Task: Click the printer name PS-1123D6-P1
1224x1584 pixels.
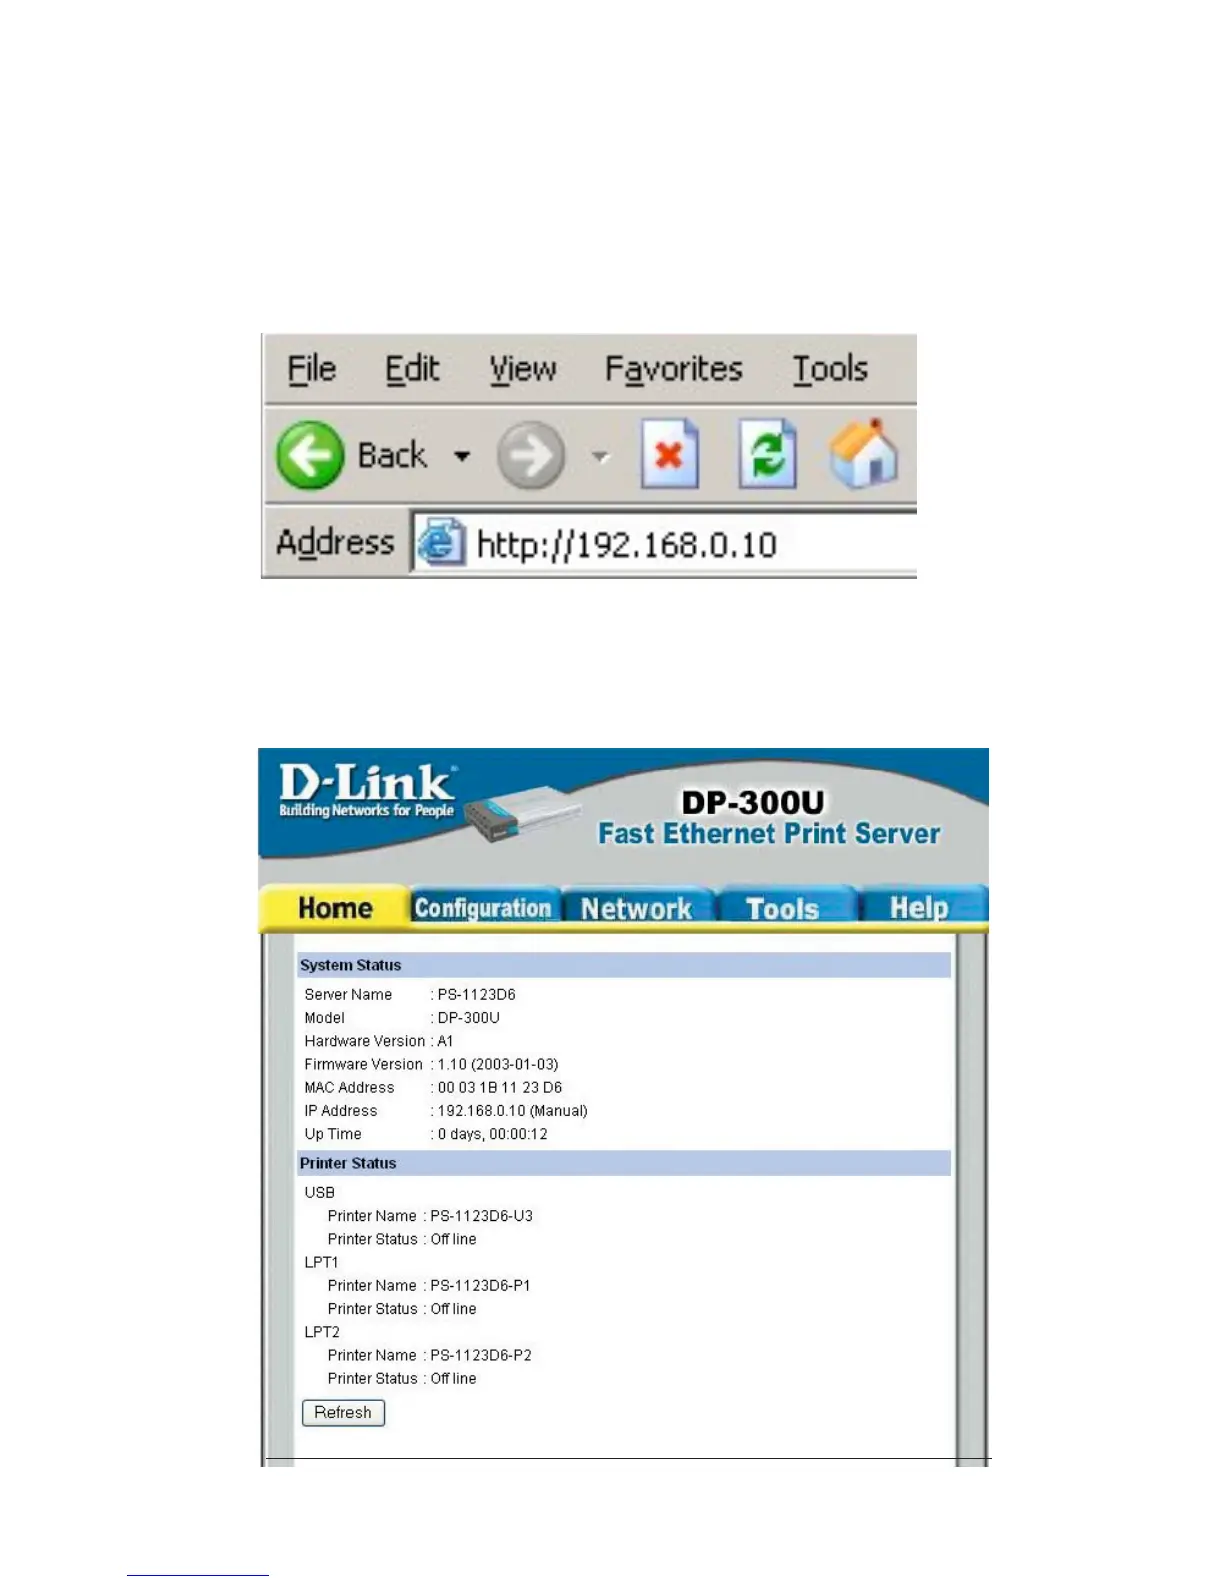Action: [480, 1285]
